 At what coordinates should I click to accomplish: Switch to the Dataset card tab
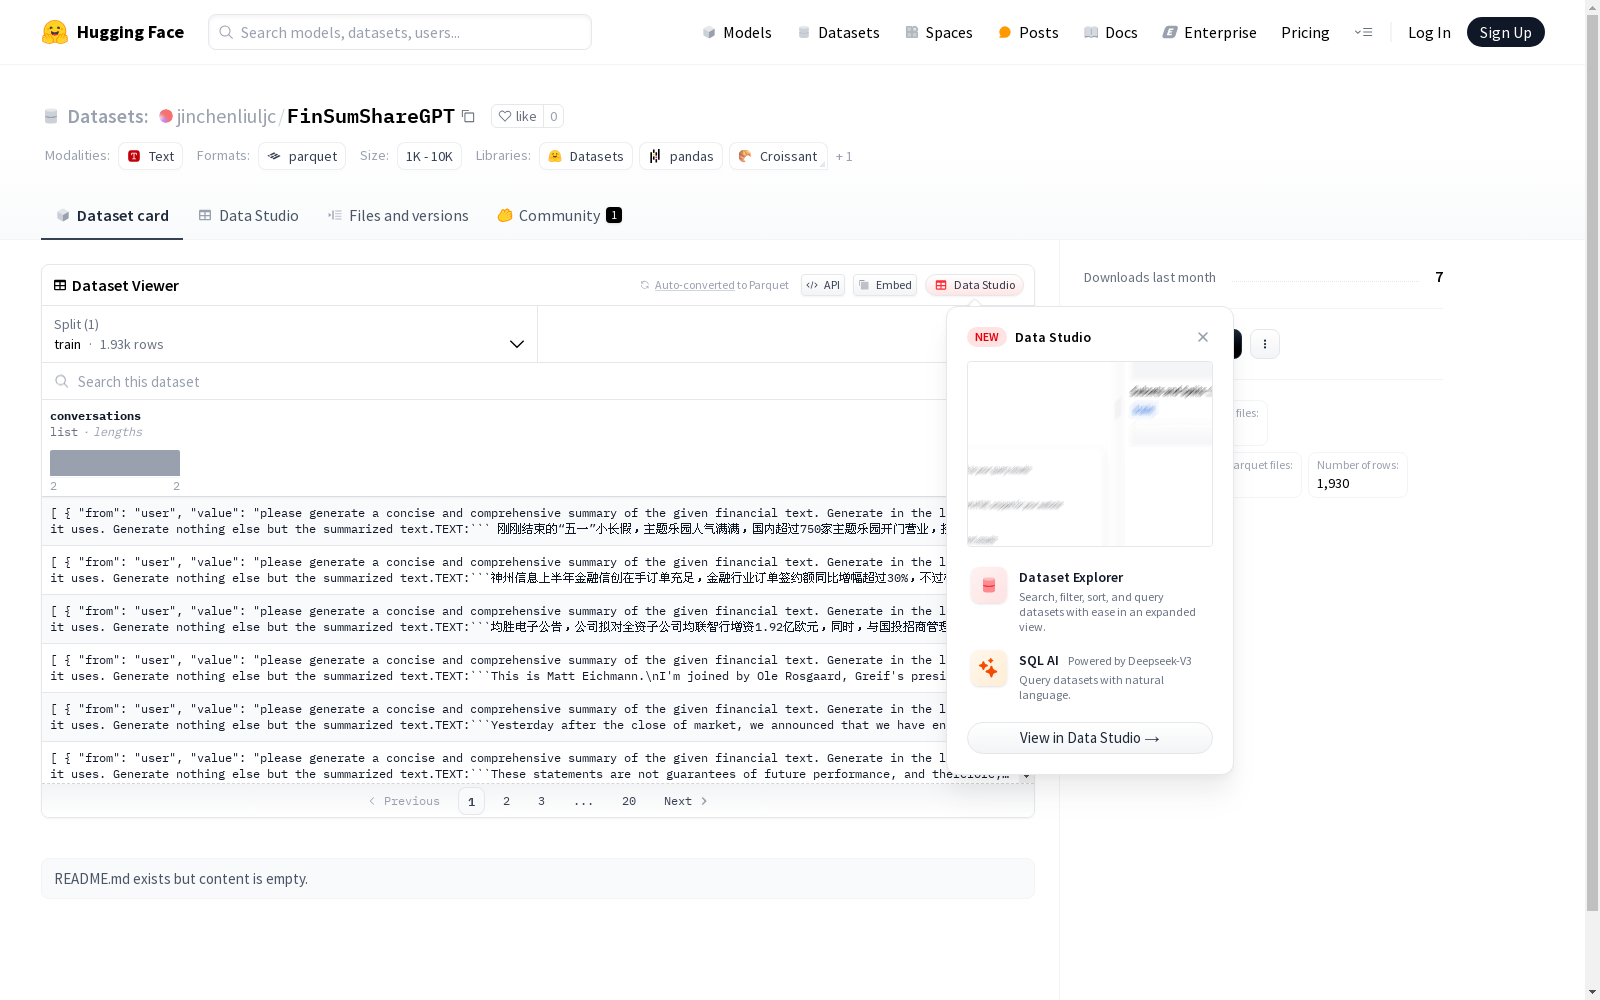point(112,216)
